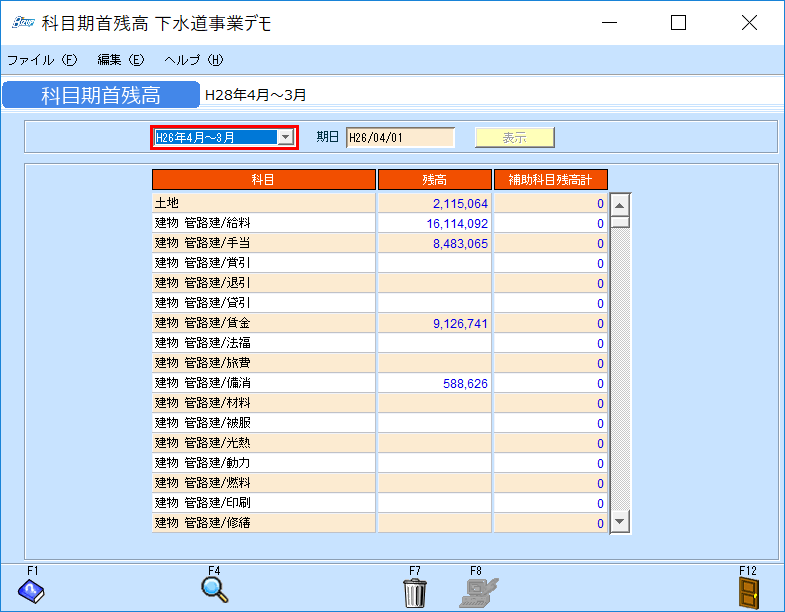
Task: Click the 残高 column header
Action: [435, 179]
